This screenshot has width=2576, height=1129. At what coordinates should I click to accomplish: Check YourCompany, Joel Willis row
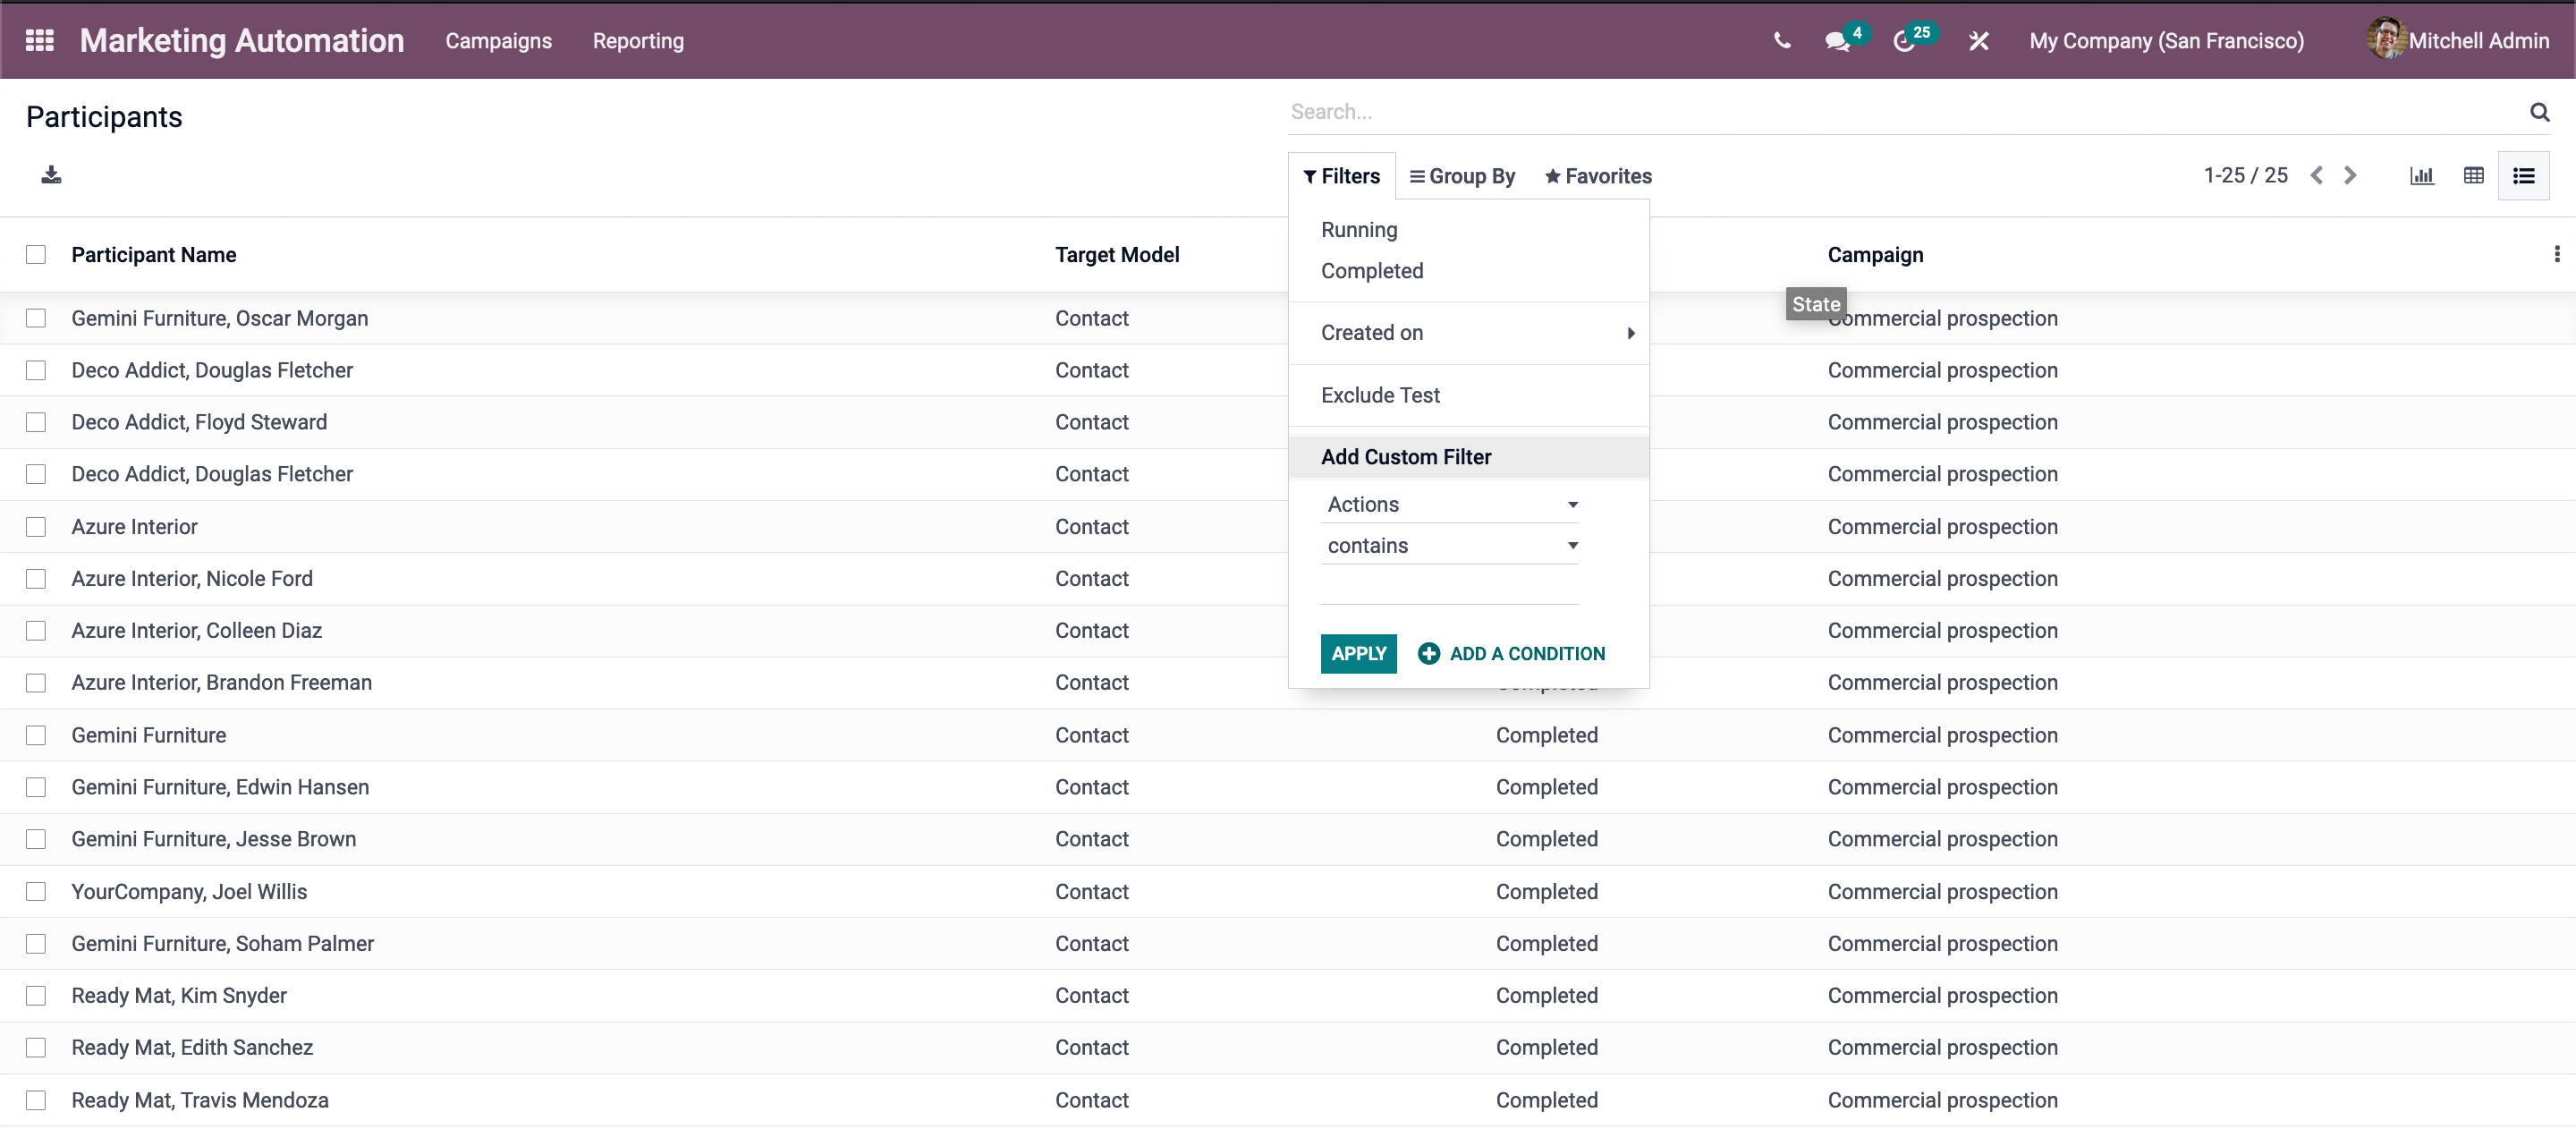tap(36, 891)
